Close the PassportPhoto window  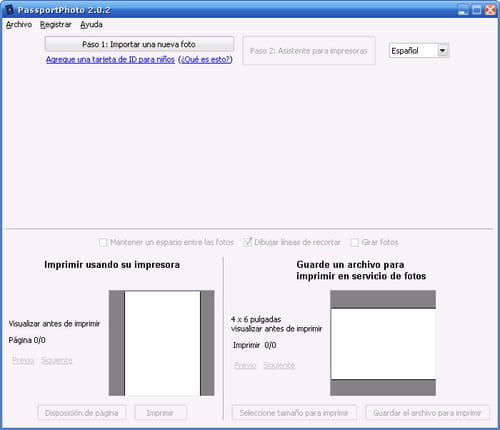(x=490, y=10)
